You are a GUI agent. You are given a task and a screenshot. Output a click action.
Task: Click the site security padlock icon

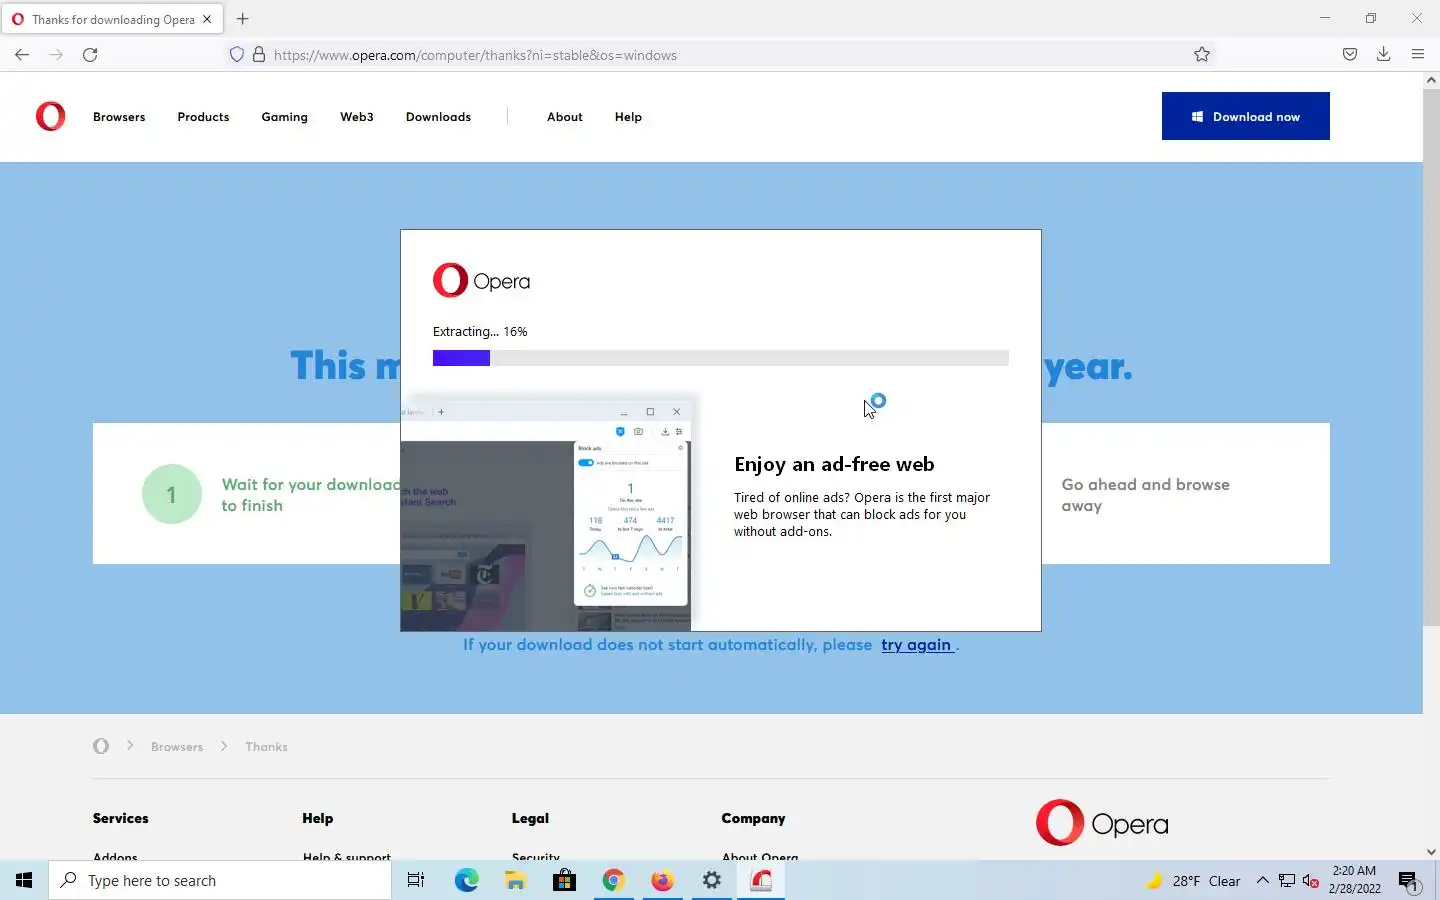(x=259, y=55)
